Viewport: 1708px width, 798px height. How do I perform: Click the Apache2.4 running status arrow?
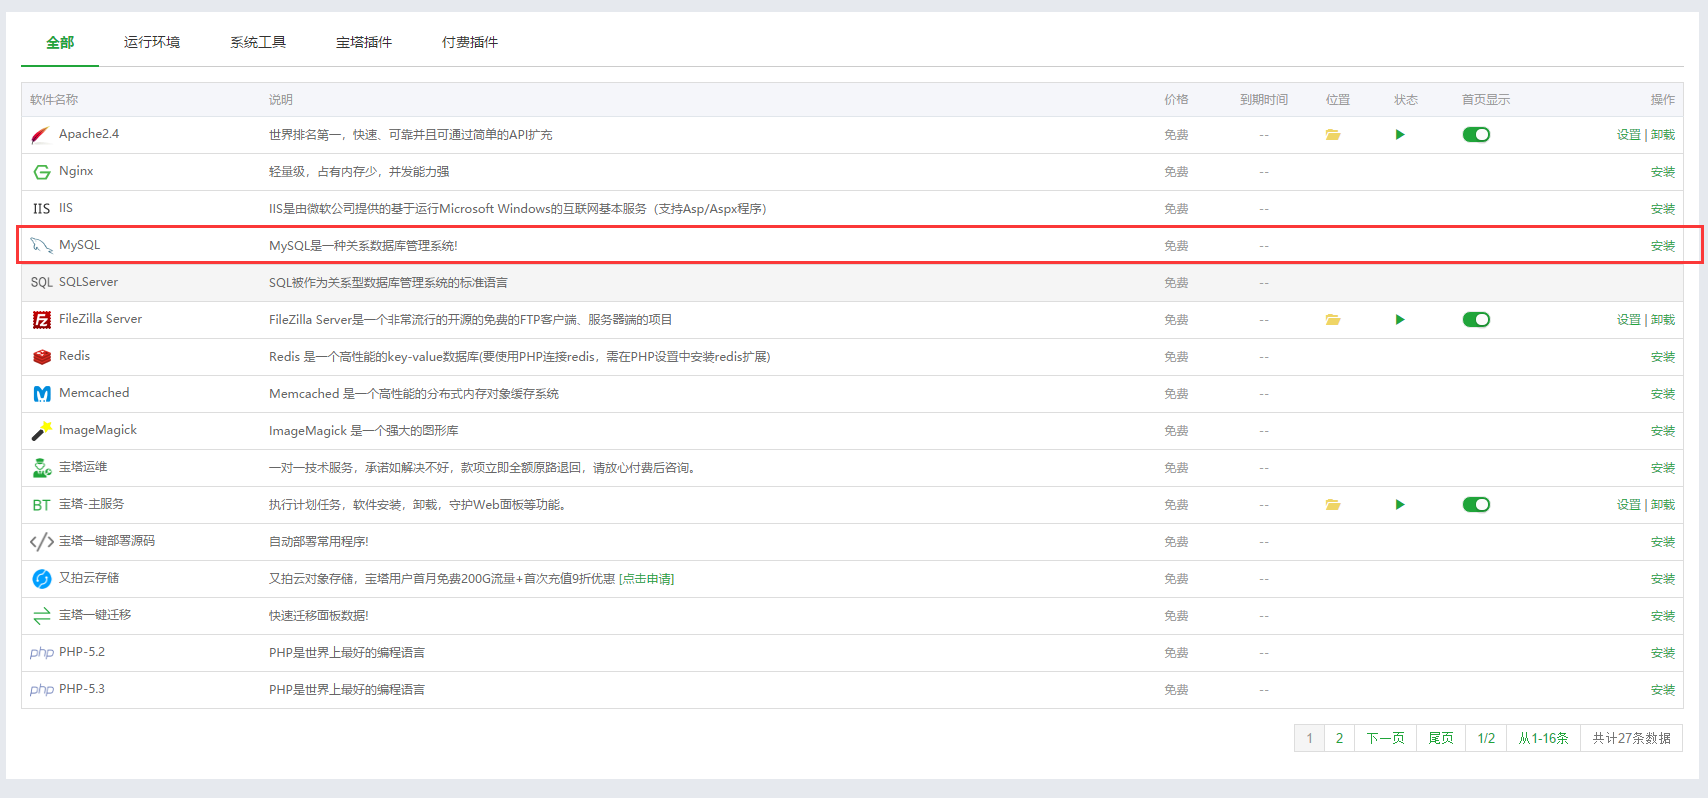1400,135
